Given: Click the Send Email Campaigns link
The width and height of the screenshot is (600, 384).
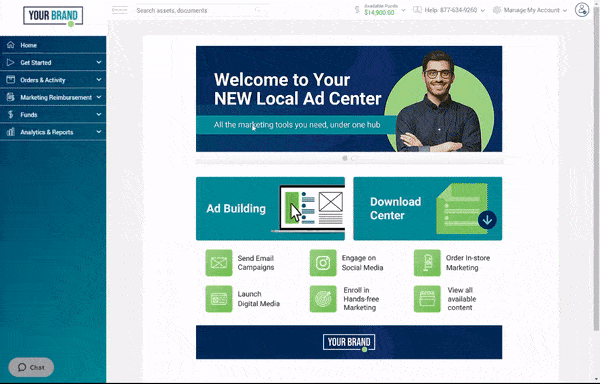Looking at the screenshot, I should [x=256, y=263].
